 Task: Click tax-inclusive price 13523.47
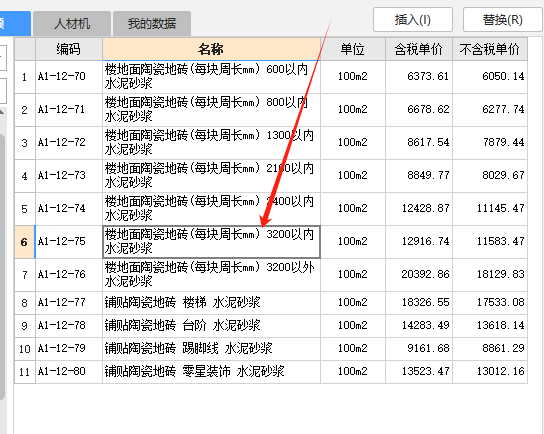tap(419, 372)
